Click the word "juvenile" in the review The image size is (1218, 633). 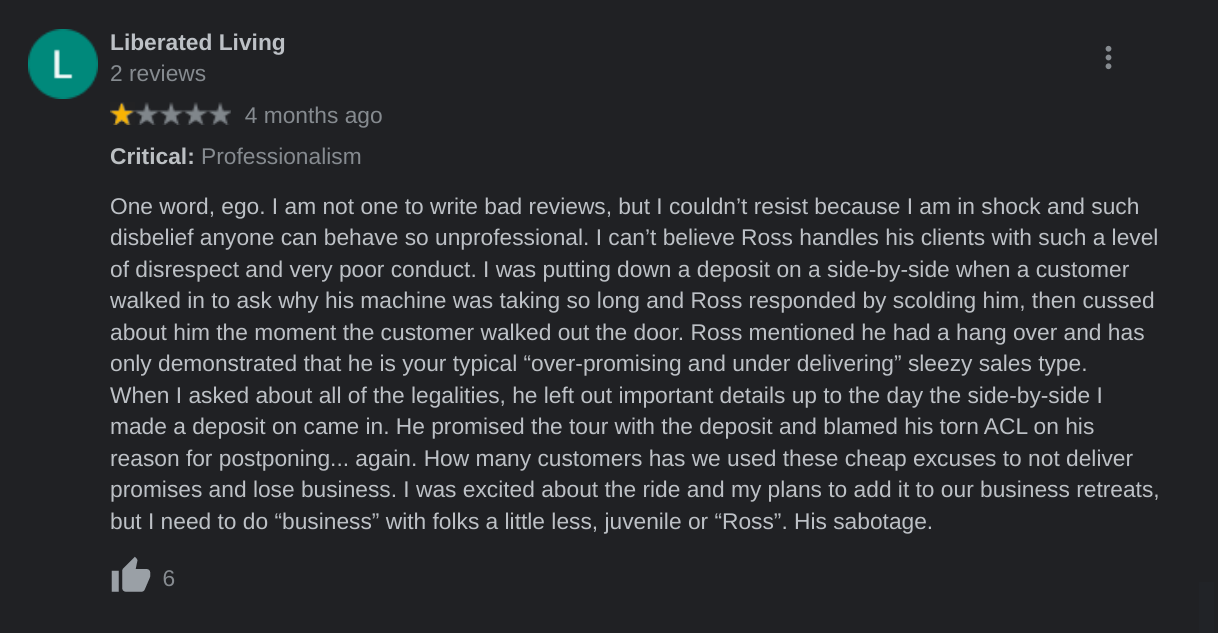coord(644,522)
